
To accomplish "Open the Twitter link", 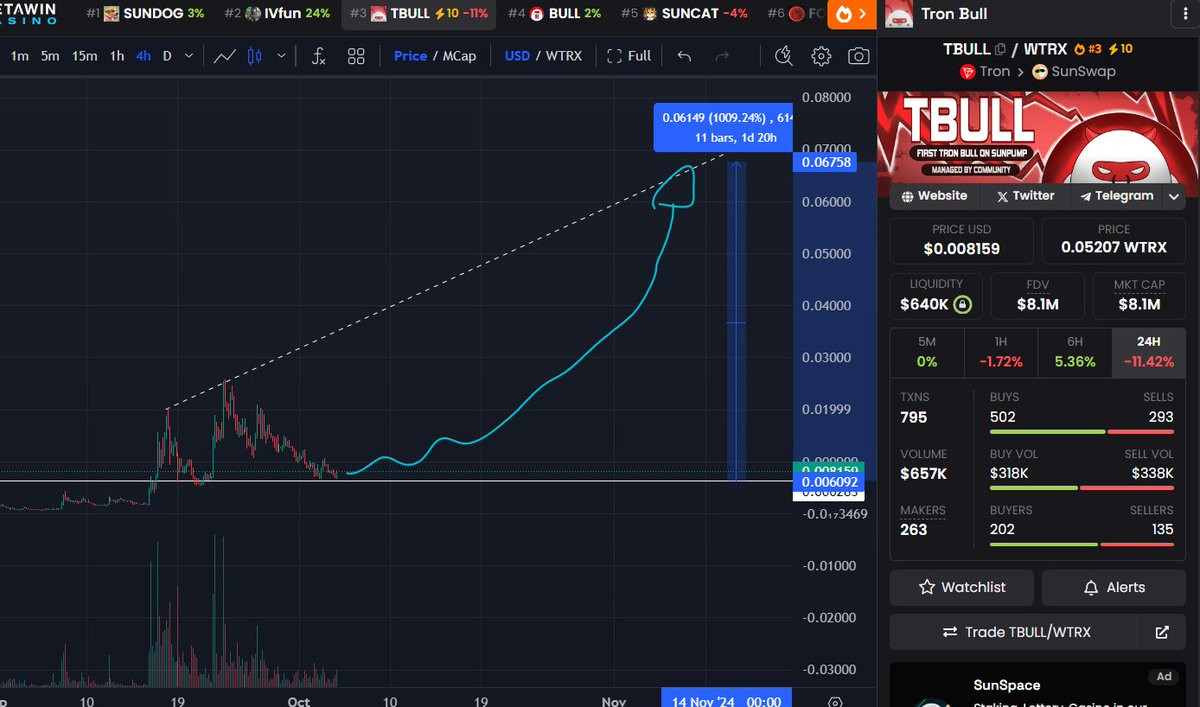I will click(x=1026, y=196).
